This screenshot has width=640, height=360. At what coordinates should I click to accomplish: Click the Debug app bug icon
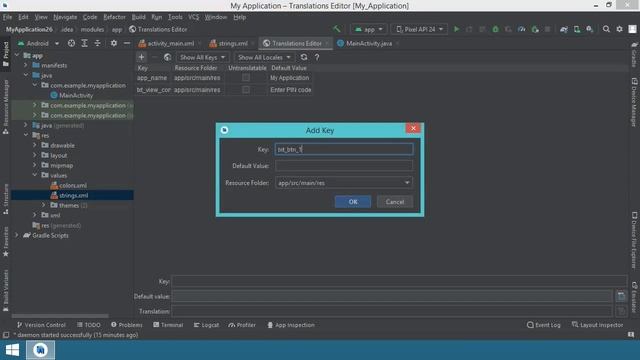coord(495,29)
